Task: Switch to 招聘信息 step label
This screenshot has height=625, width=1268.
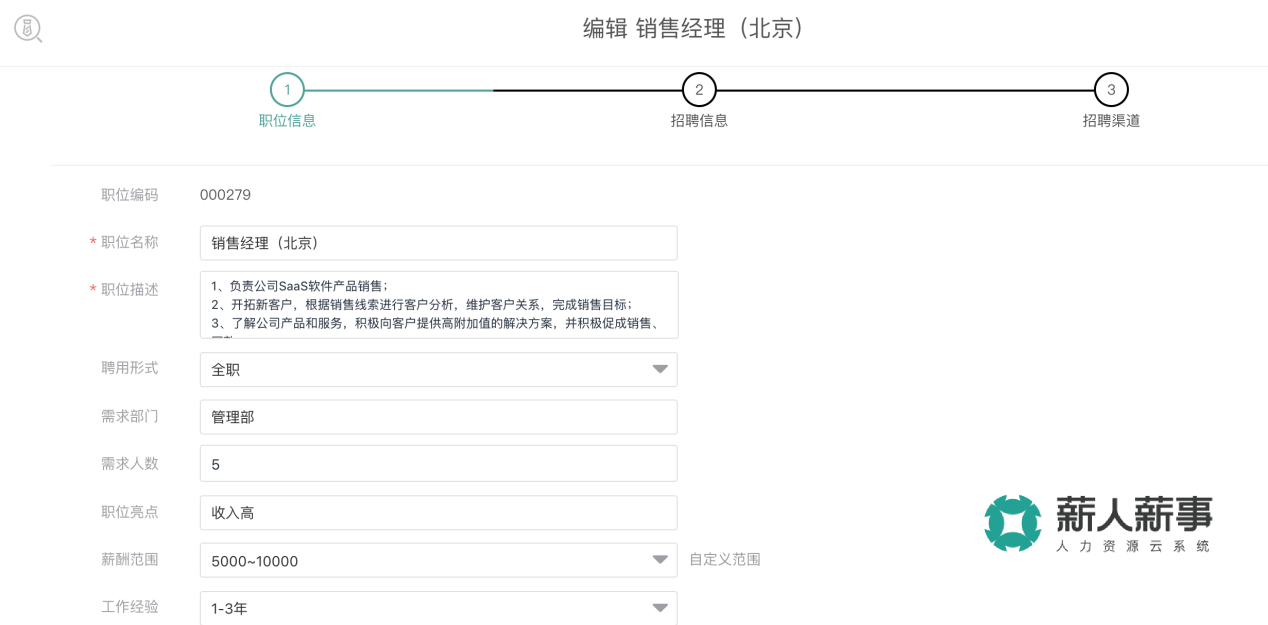Action: pyautogui.click(x=699, y=121)
